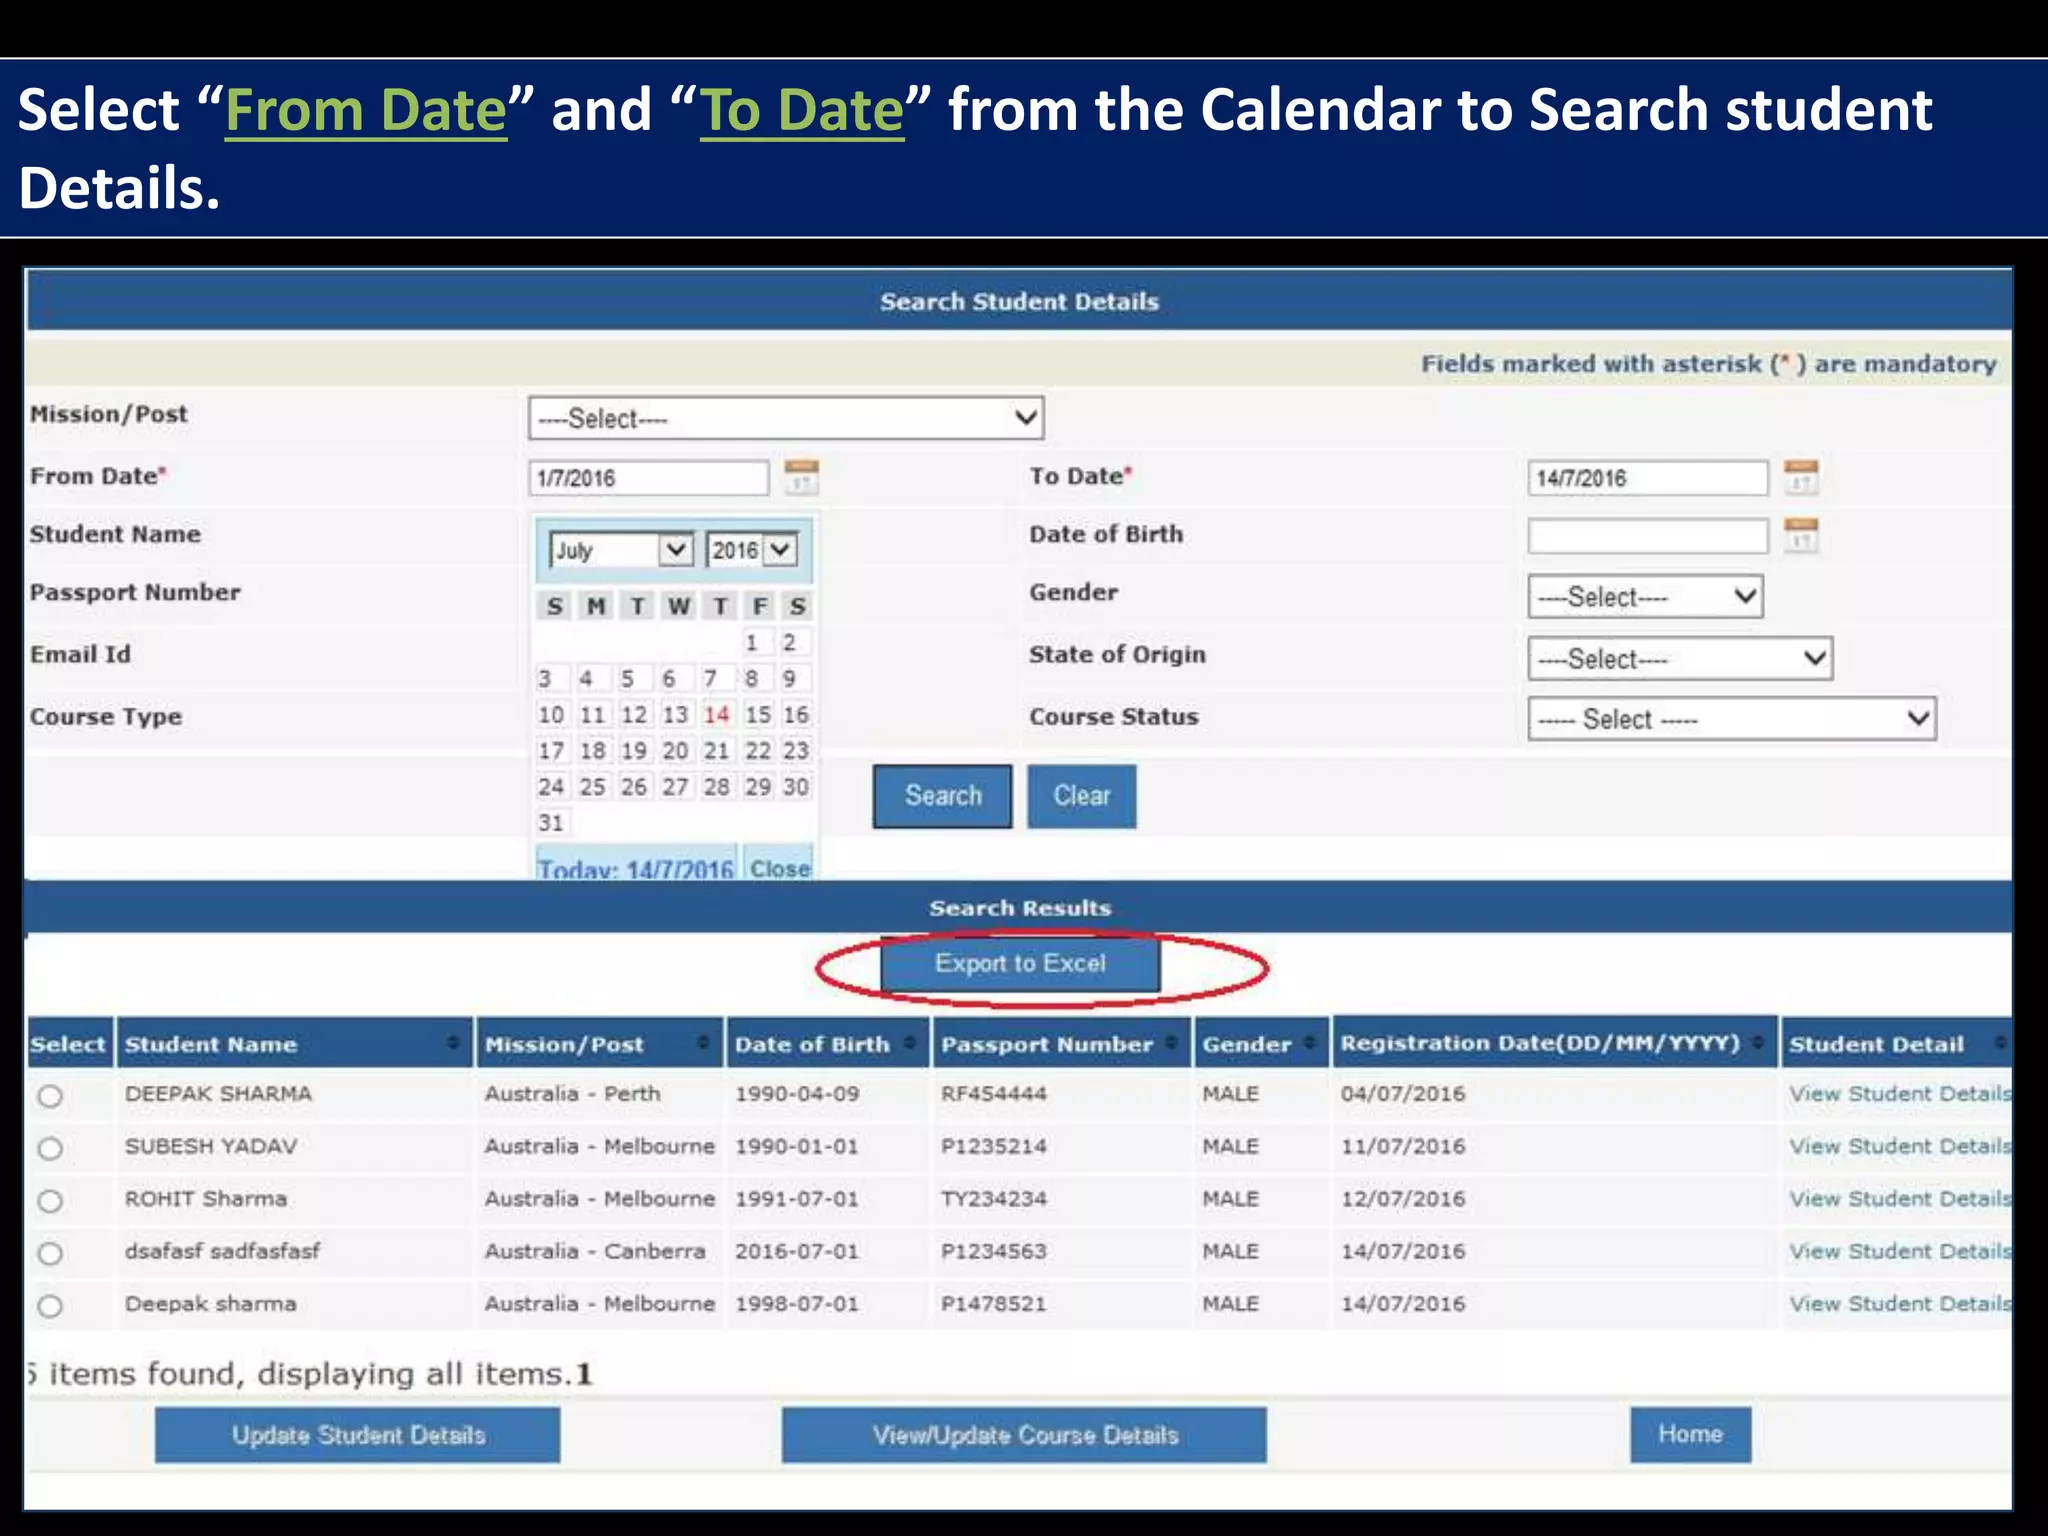Image resolution: width=2048 pixels, height=1536 pixels.
Task: Click Australia - Canberra cell
Action: pyautogui.click(x=595, y=1251)
